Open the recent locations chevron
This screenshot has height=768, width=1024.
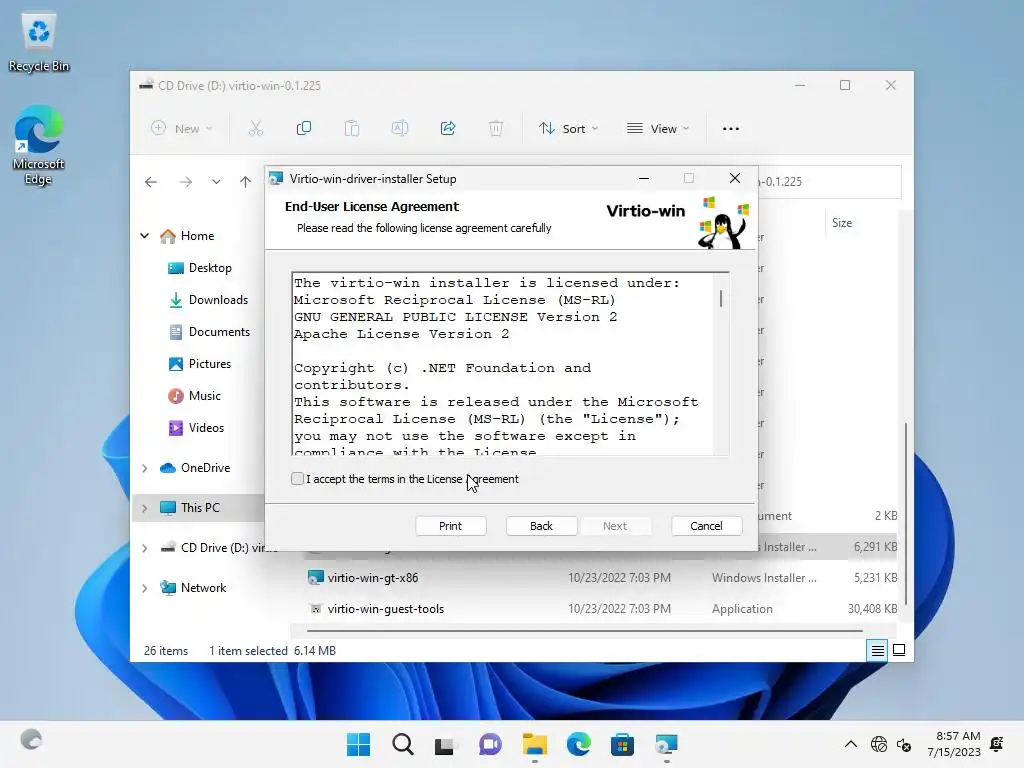click(x=216, y=182)
